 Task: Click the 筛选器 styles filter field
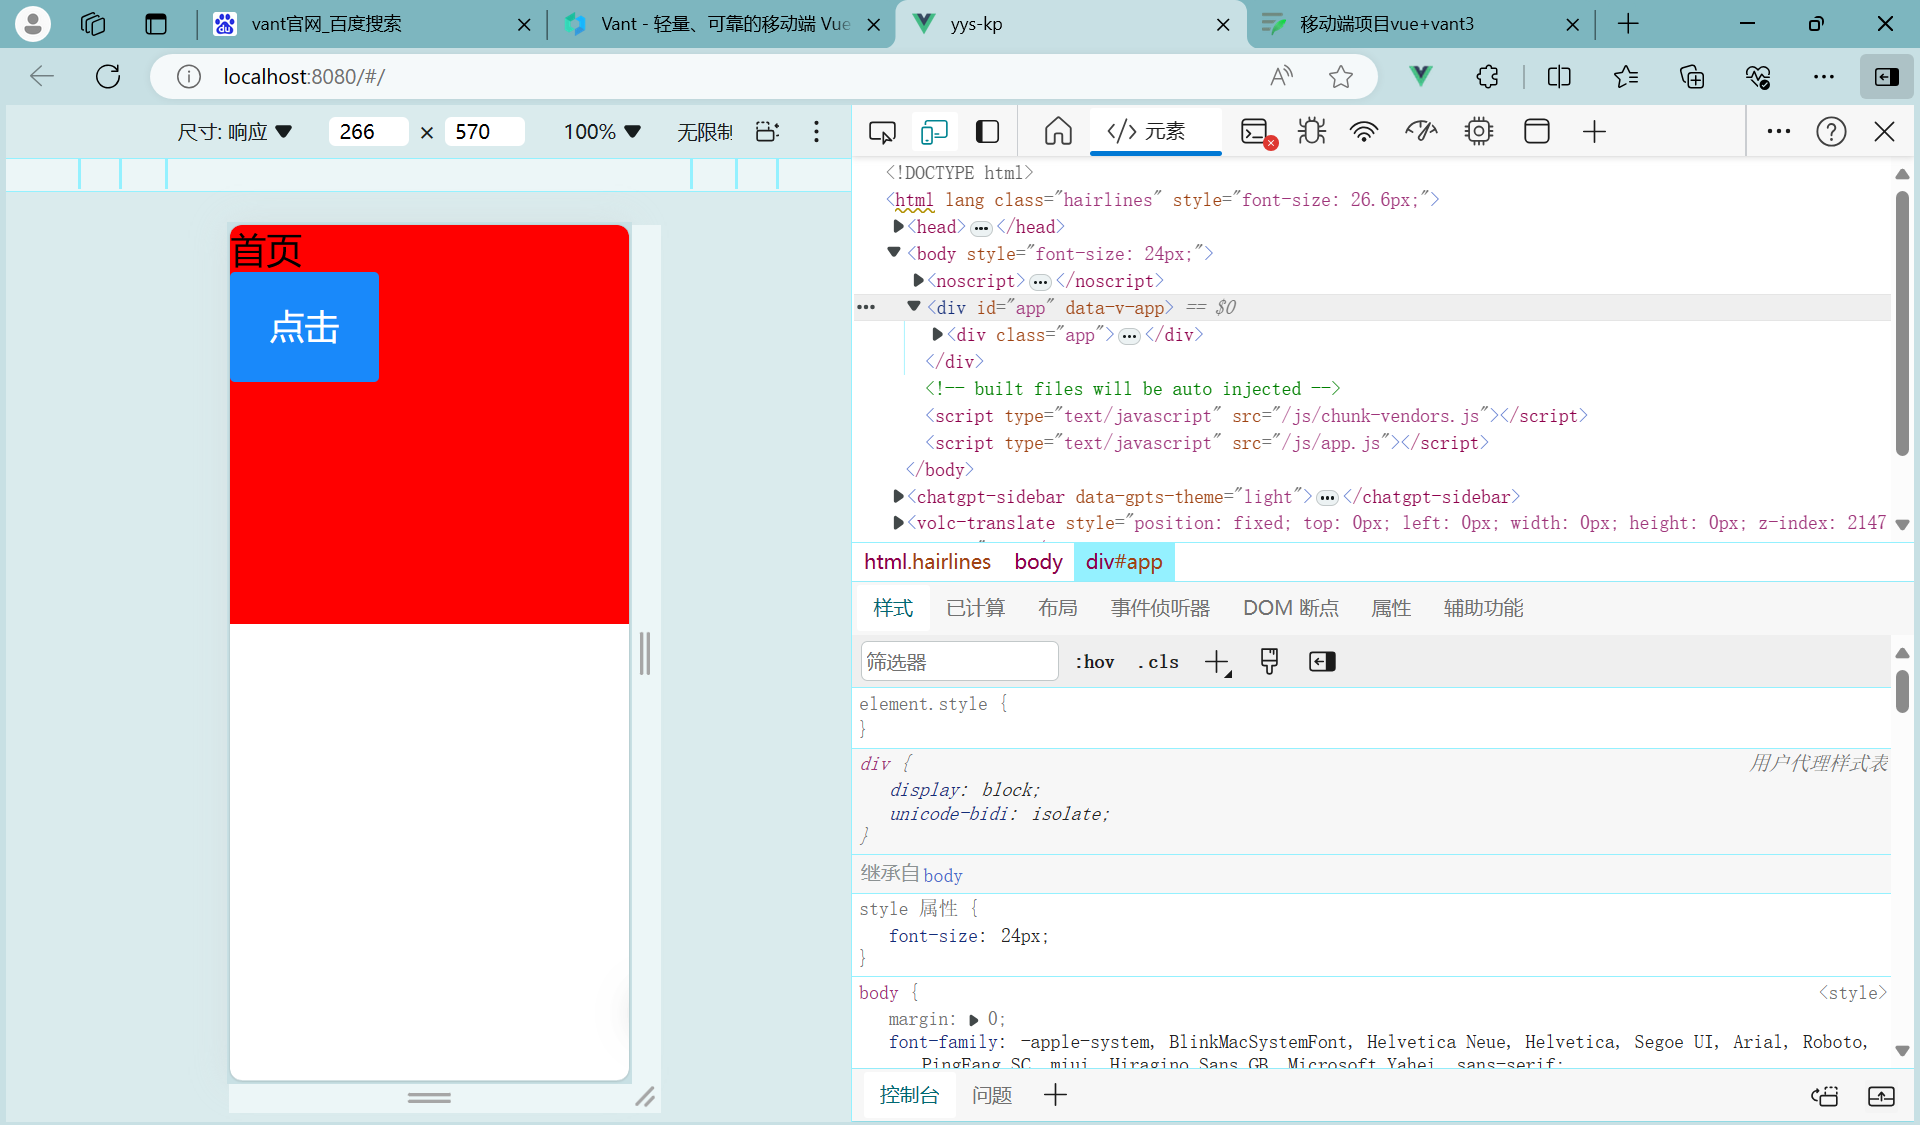pos(958,661)
